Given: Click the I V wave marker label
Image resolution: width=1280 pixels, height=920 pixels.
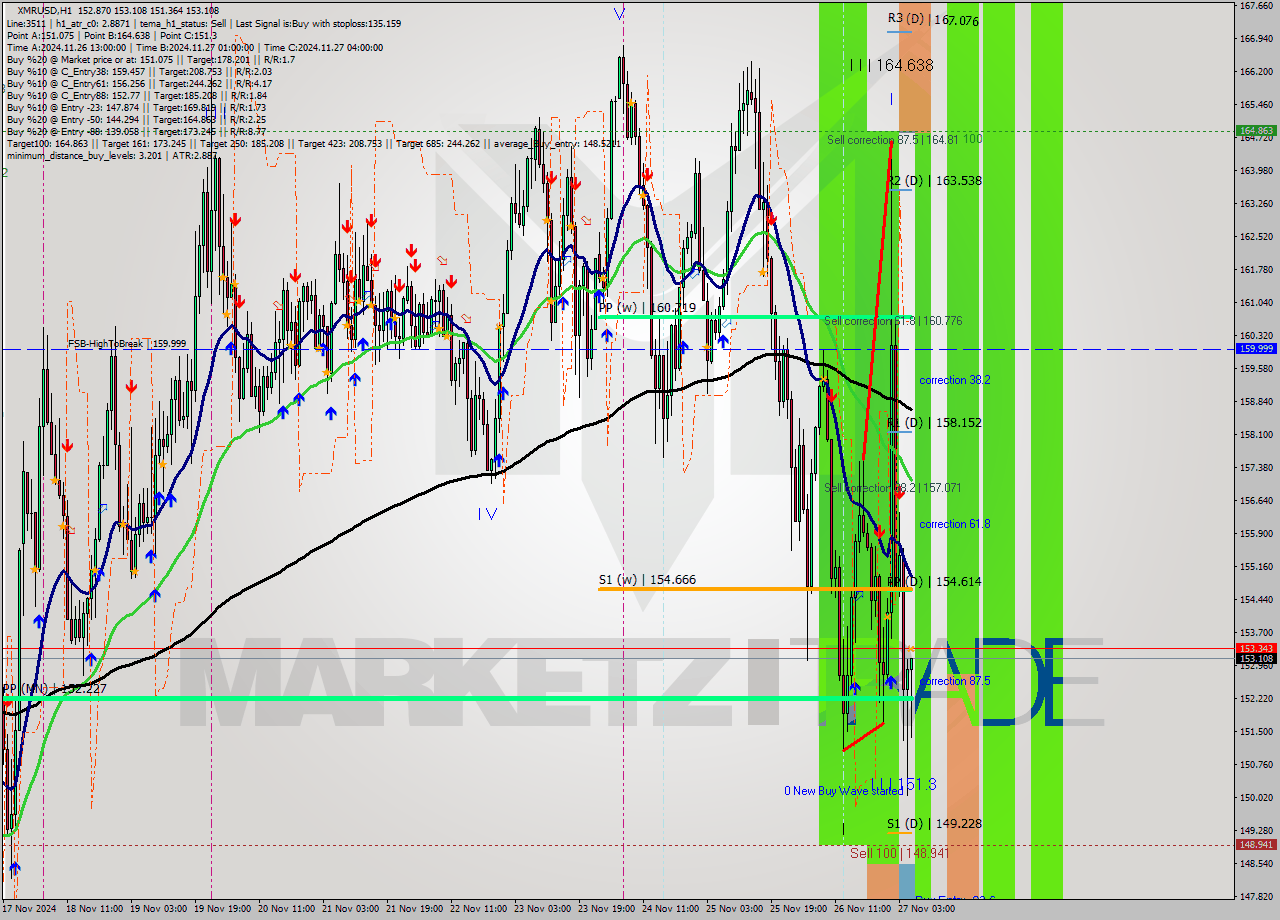Looking at the screenshot, I should point(487,514).
